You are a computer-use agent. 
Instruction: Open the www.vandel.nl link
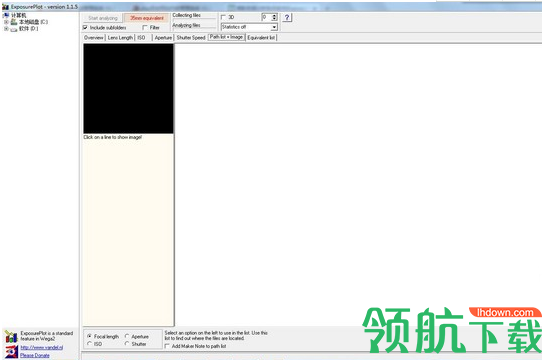click(41, 348)
